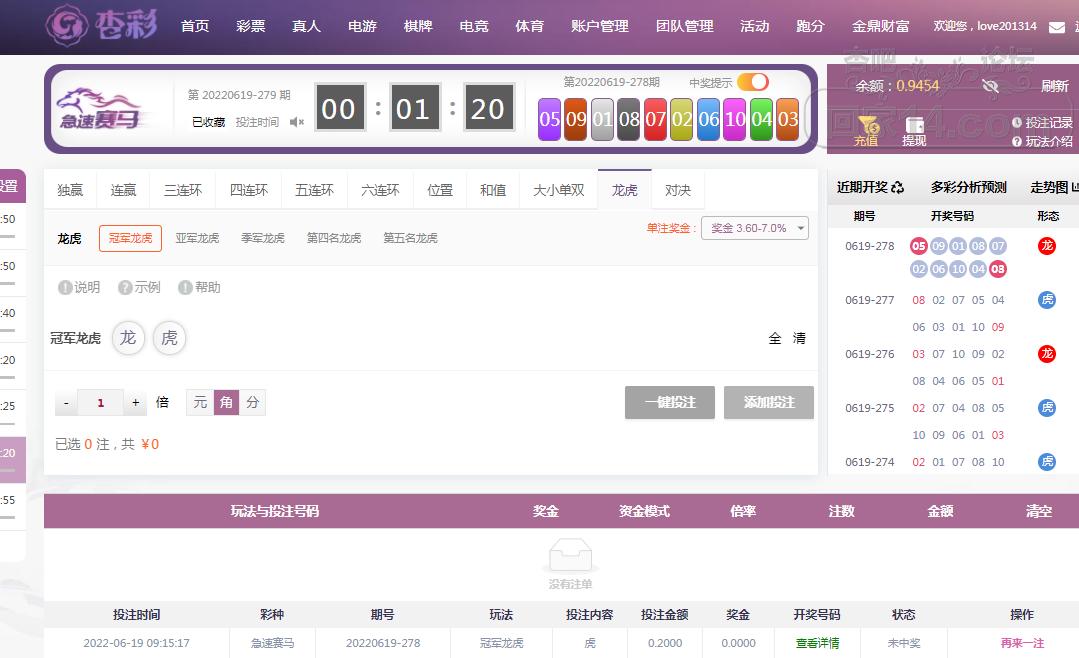Toggle the 中奖提示 switch
The image size is (1079, 658).
pyautogui.click(x=753, y=82)
